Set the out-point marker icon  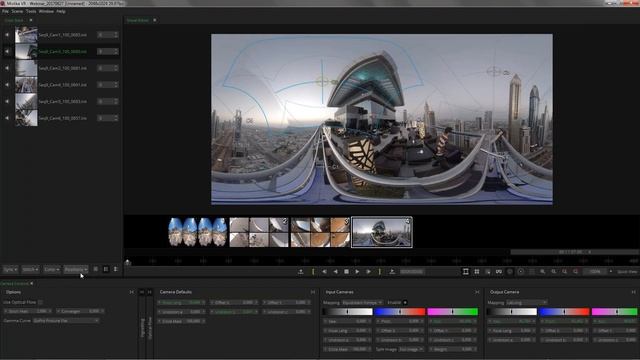[380, 271]
